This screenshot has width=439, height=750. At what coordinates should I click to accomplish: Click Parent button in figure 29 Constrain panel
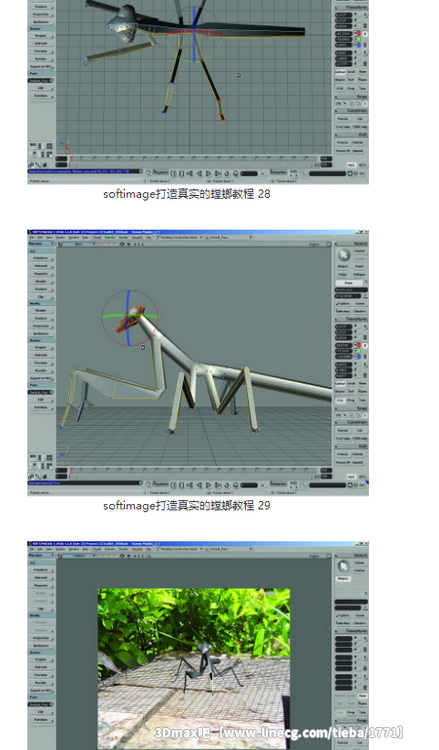click(343, 430)
